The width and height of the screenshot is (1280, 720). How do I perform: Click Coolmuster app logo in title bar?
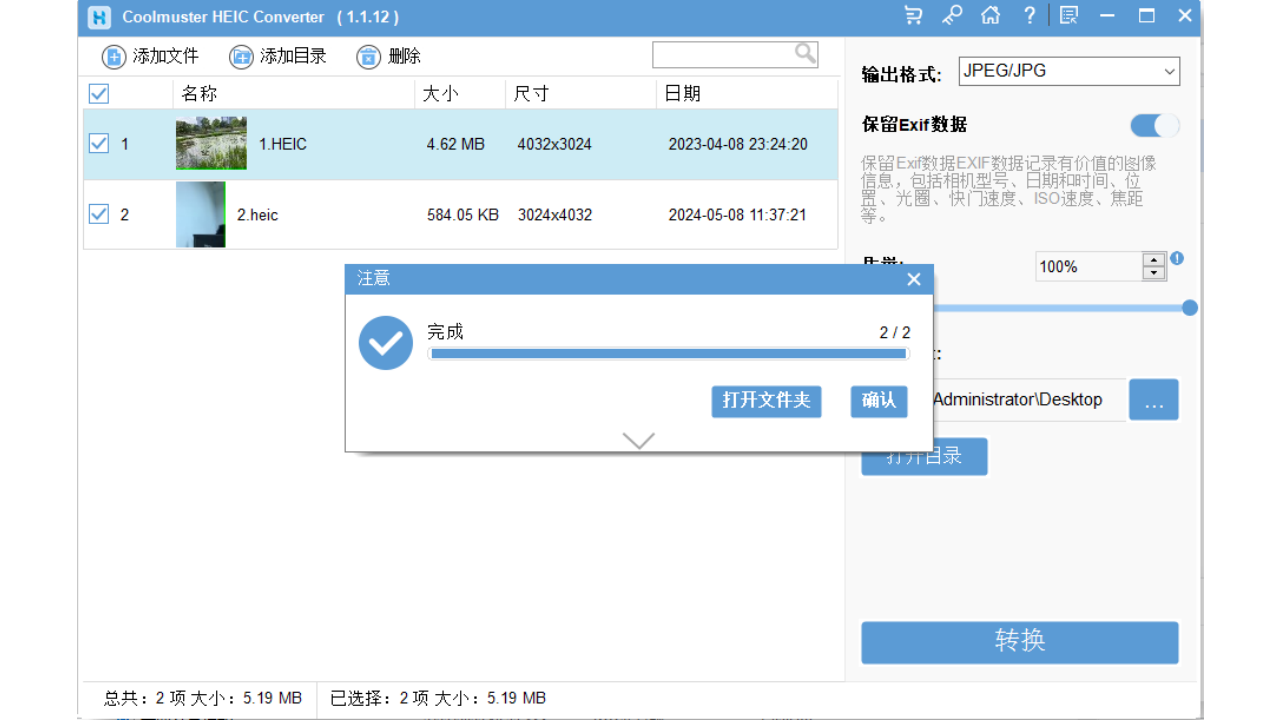coord(99,17)
